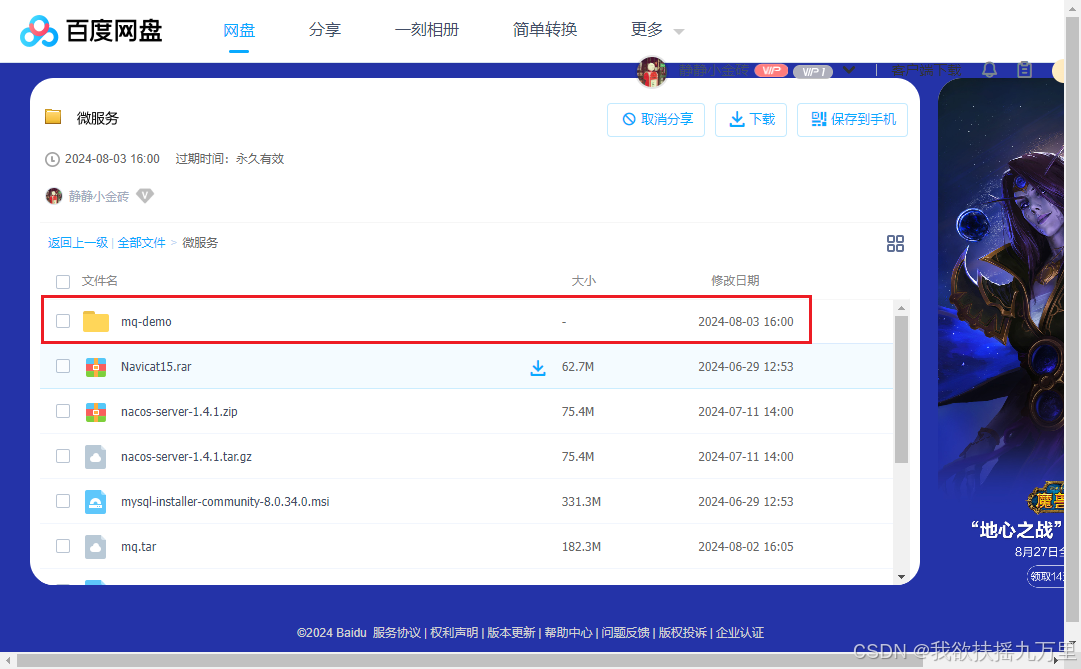The height and width of the screenshot is (669, 1081).
Task: Open 帮助中心 footer link
Action: (x=568, y=632)
